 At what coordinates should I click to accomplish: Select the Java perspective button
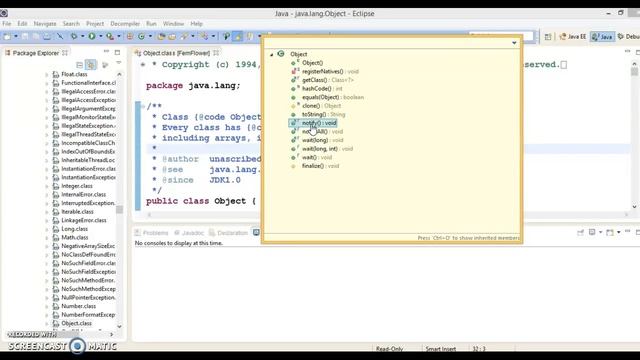602,37
